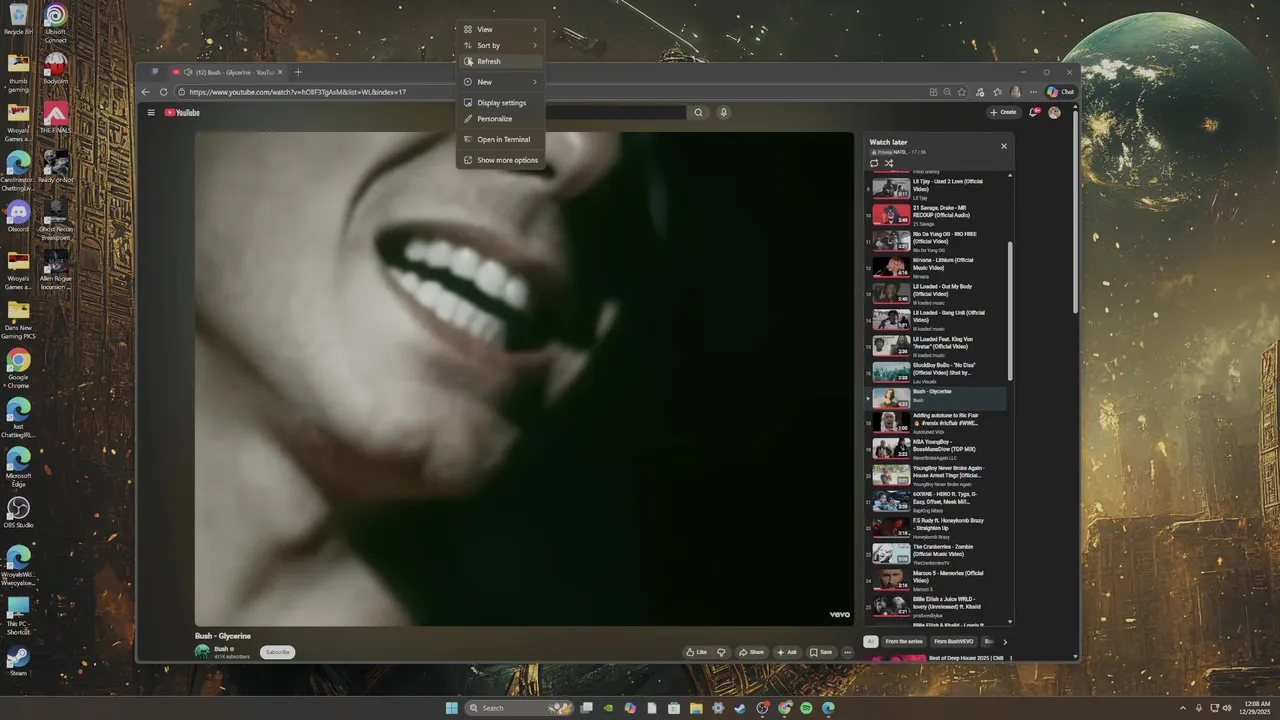Go back in the Edge browser
1280x720 pixels.
click(x=146, y=92)
